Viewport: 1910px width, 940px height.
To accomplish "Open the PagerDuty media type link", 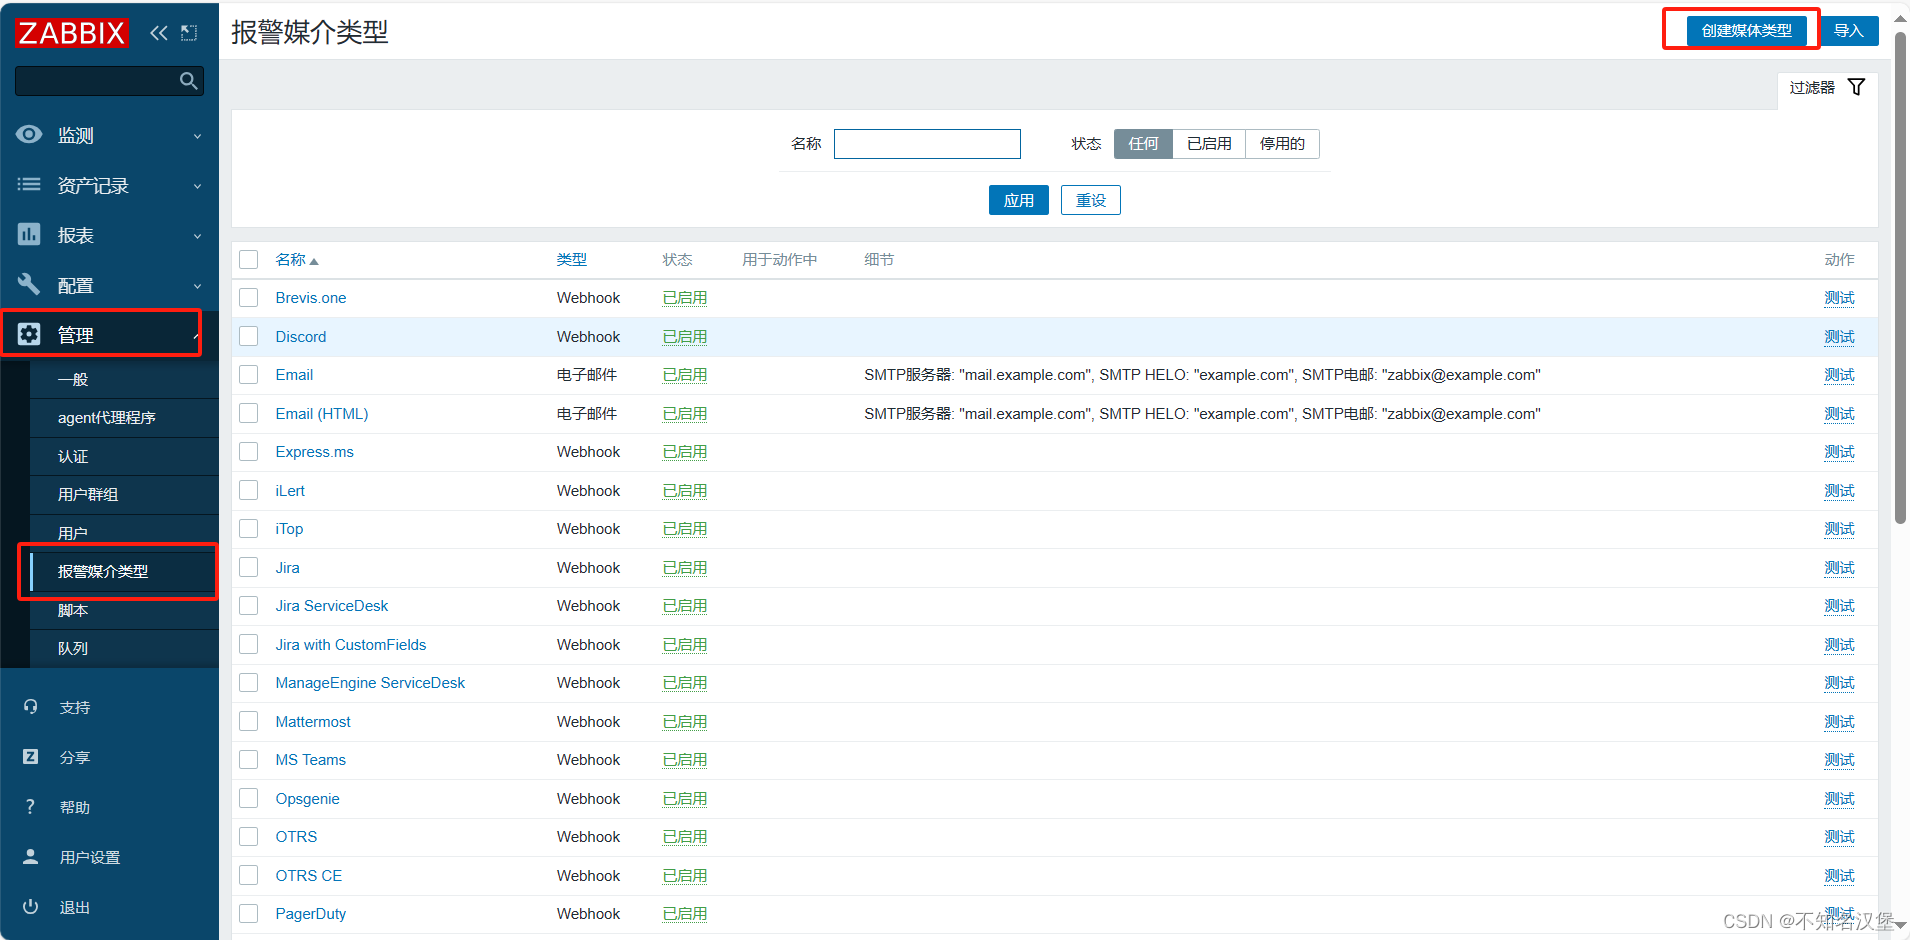I will click(x=311, y=914).
